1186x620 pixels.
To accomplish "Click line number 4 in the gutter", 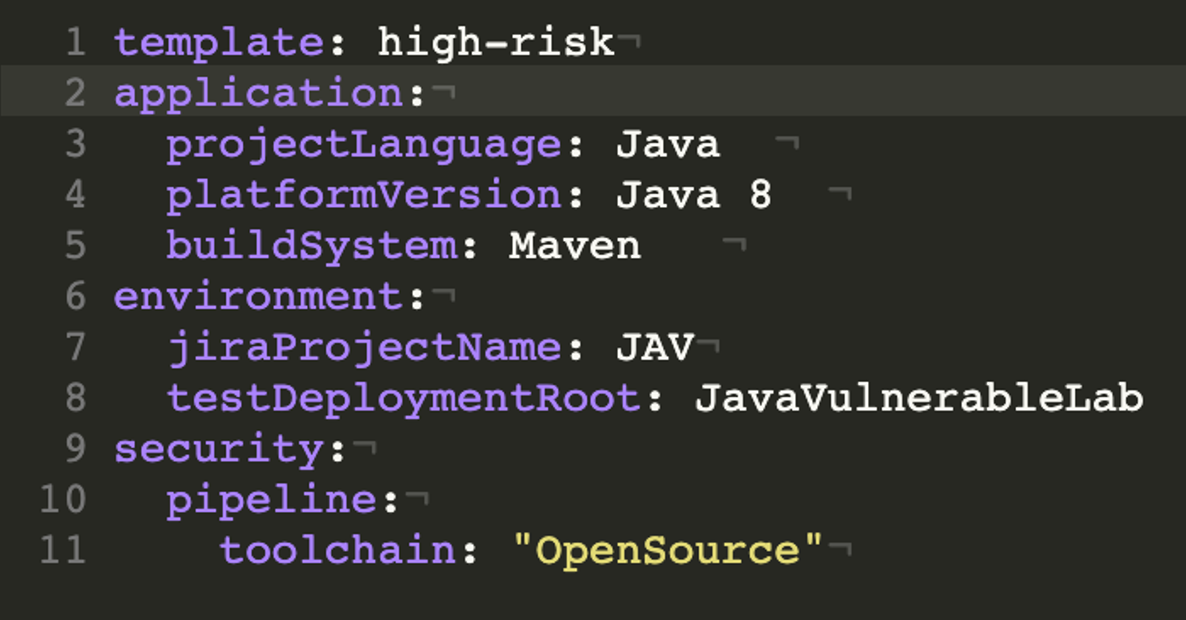I will (x=76, y=195).
